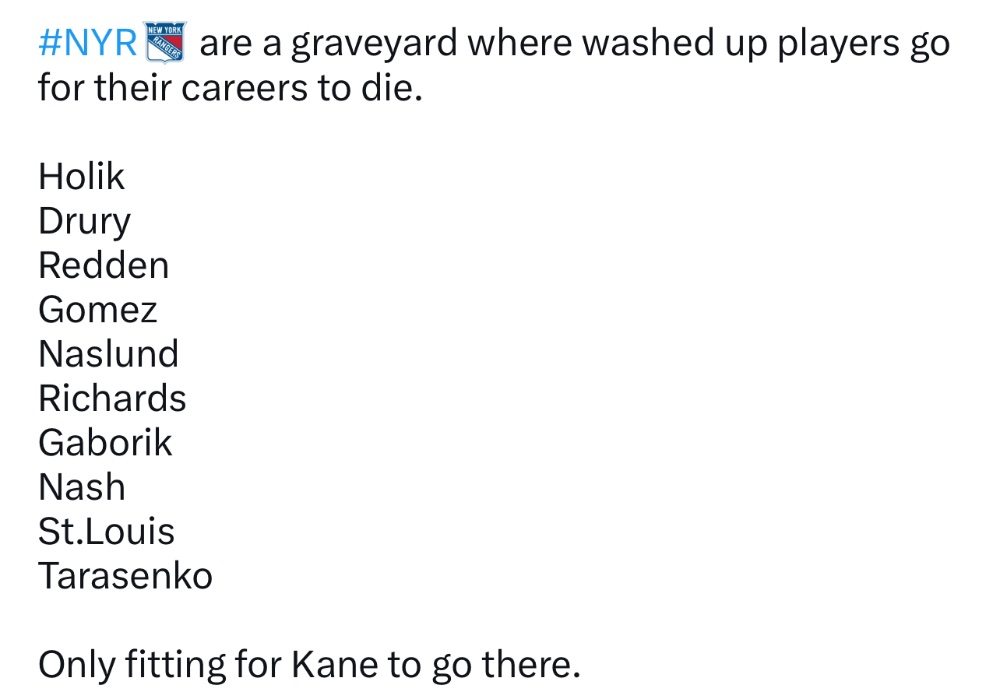Click the #NYR hashtag link
This screenshot has width=1000, height=699.
(88, 43)
